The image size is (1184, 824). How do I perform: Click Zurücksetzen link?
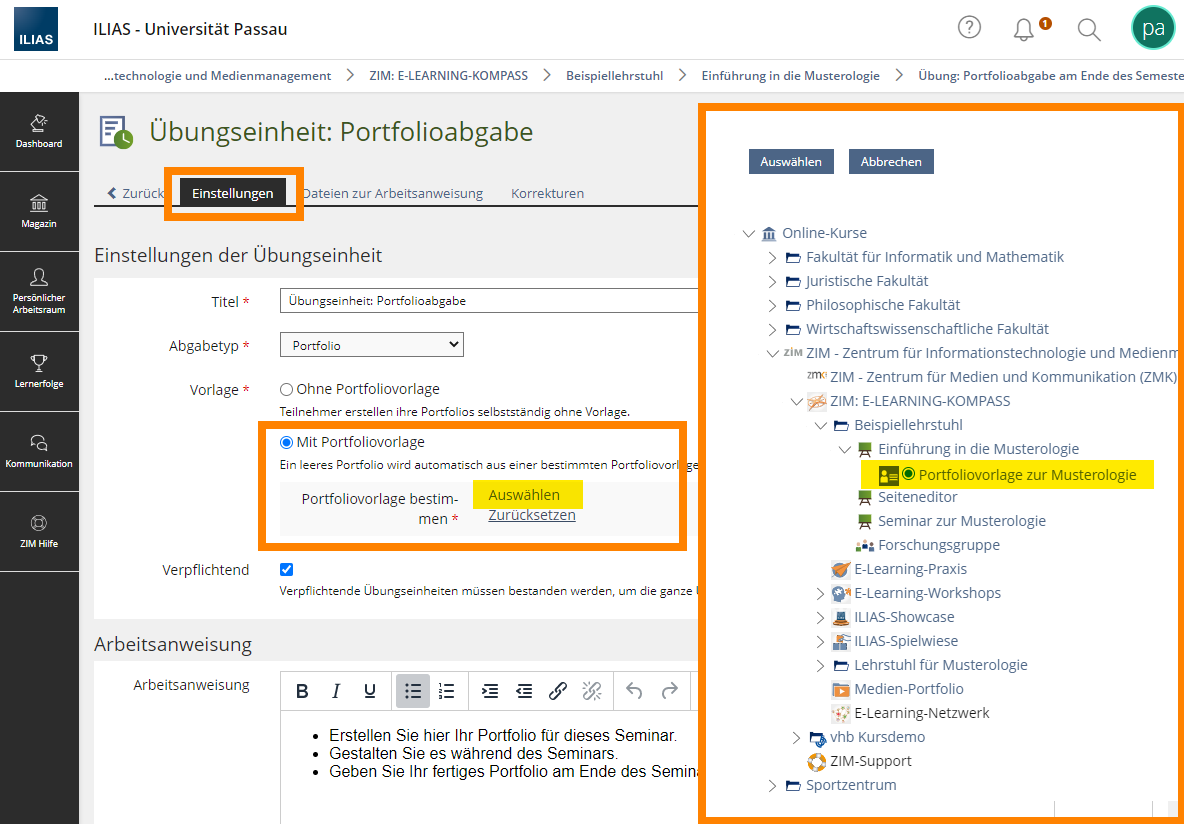pos(532,515)
